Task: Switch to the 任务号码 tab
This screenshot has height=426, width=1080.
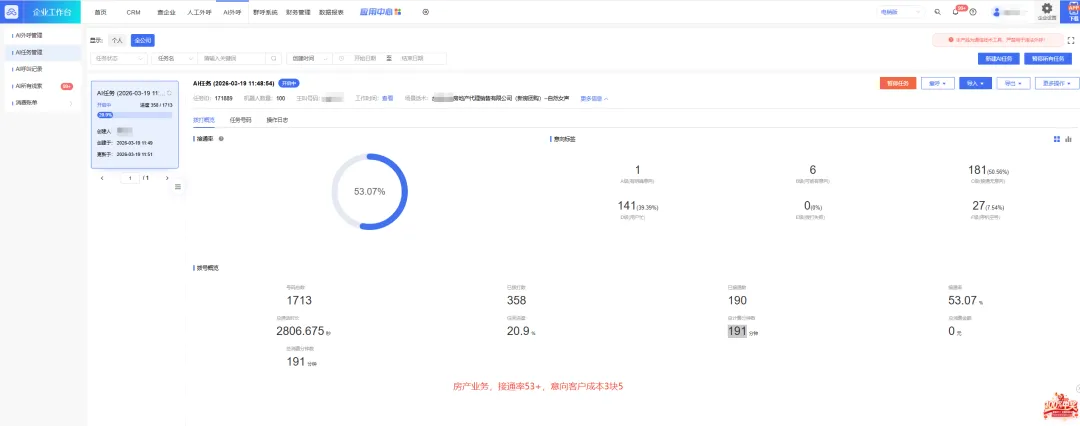Action: tap(240, 120)
